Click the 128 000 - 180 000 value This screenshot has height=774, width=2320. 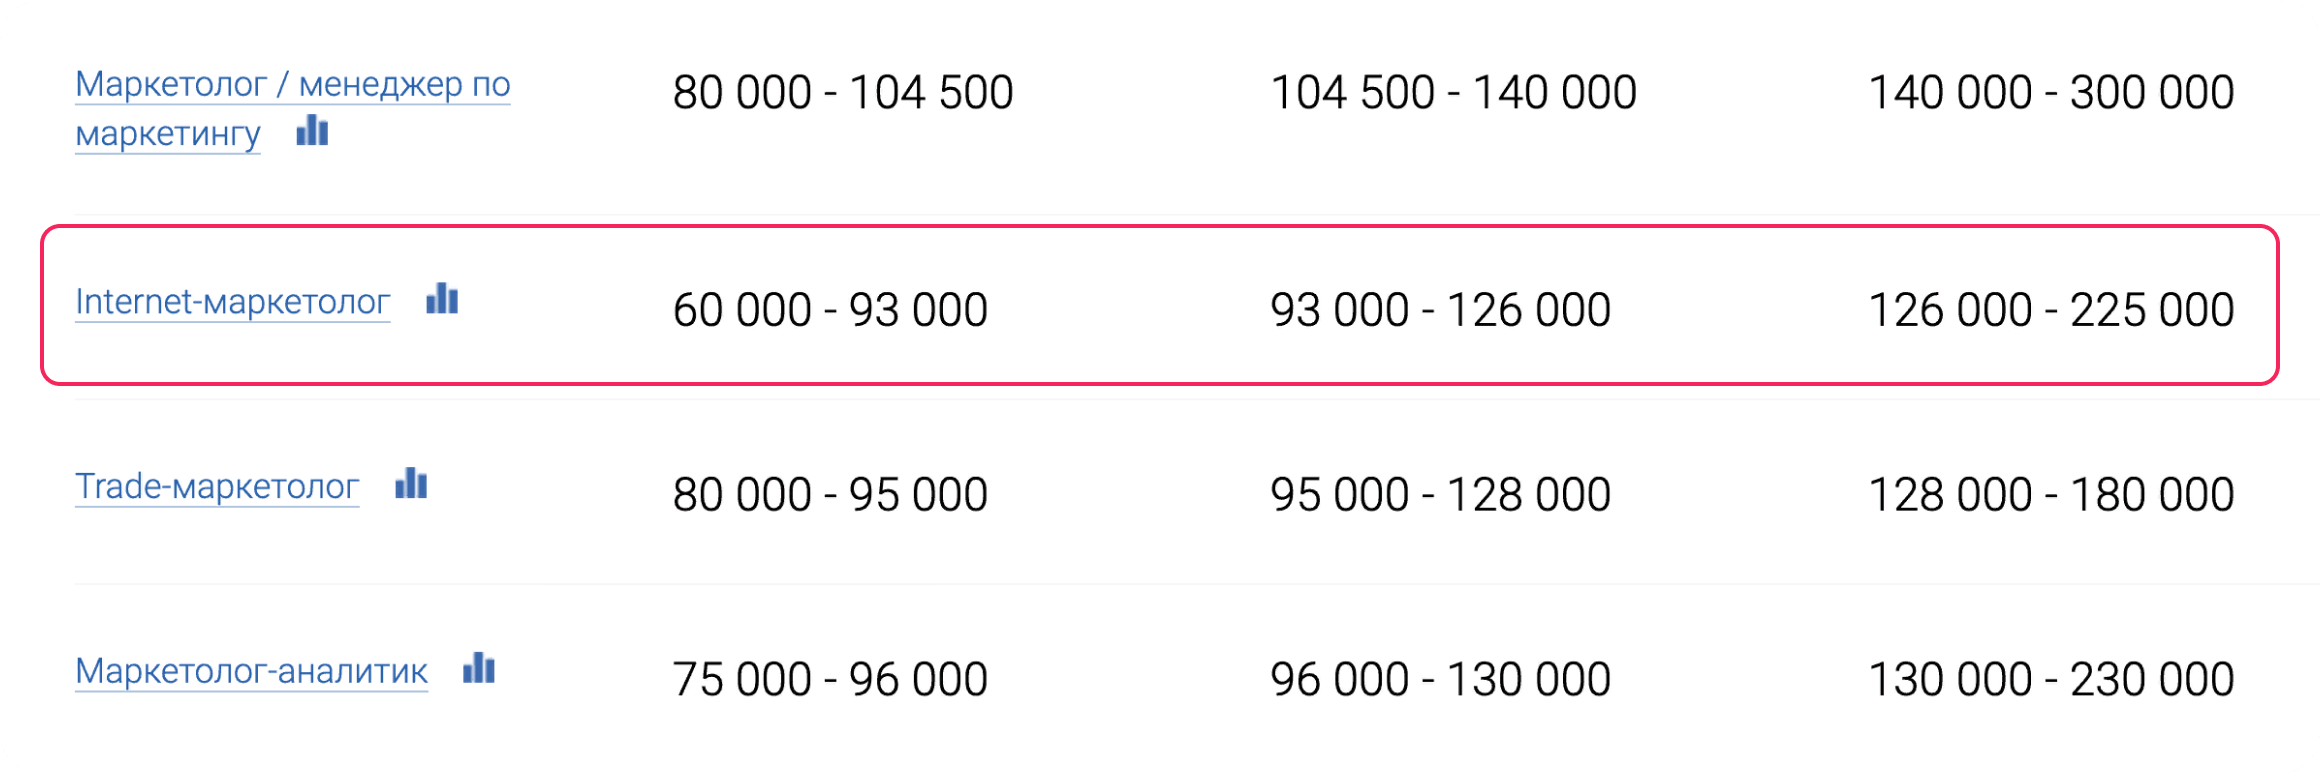2050,495
